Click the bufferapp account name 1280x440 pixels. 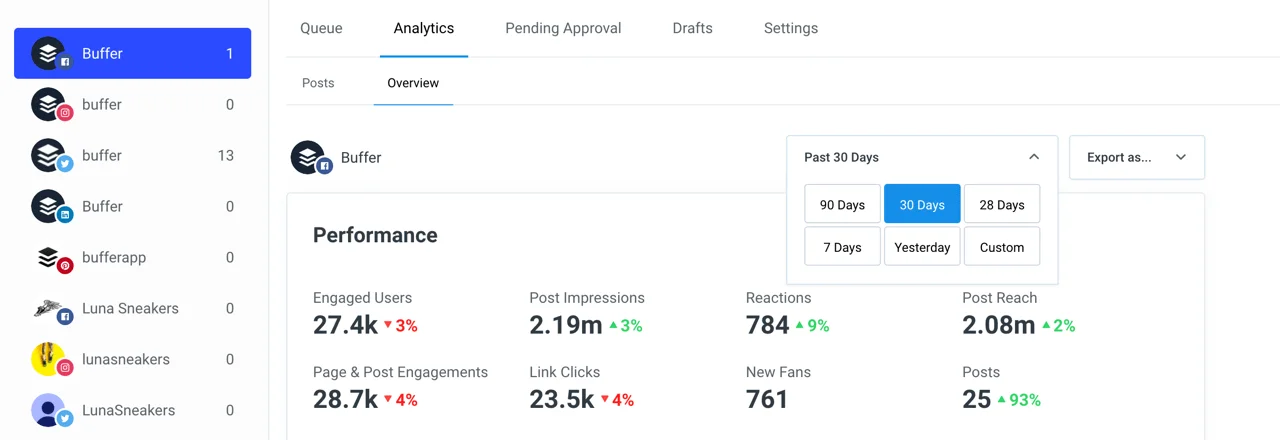[x=114, y=258]
